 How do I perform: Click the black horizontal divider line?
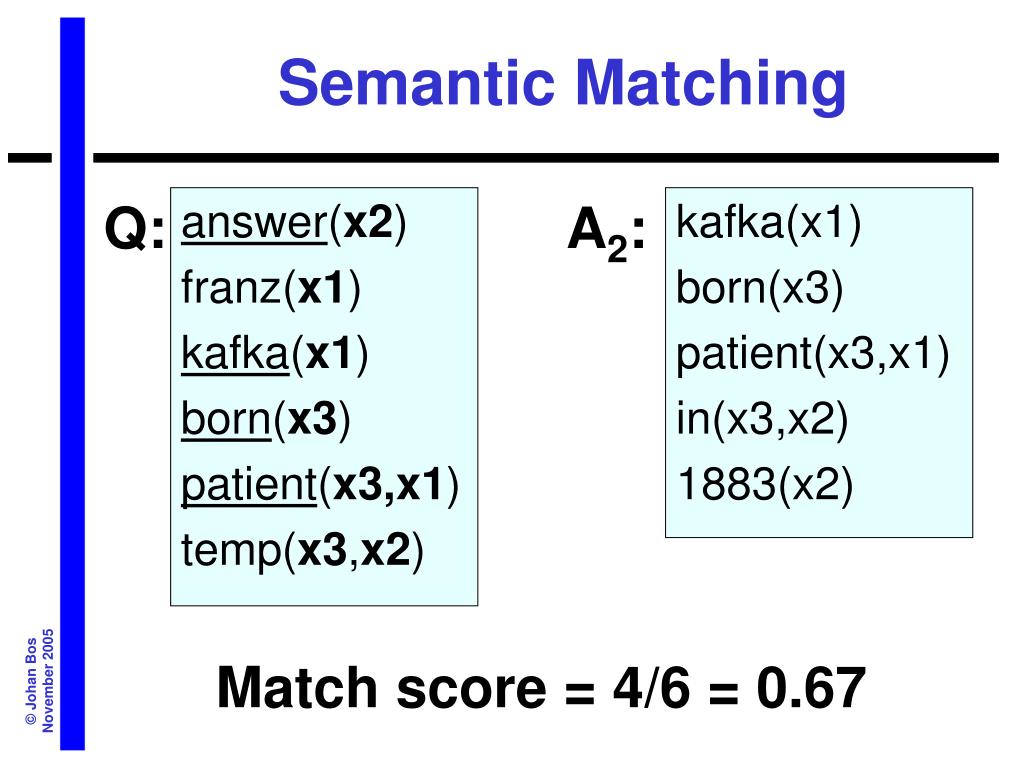(546, 157)
